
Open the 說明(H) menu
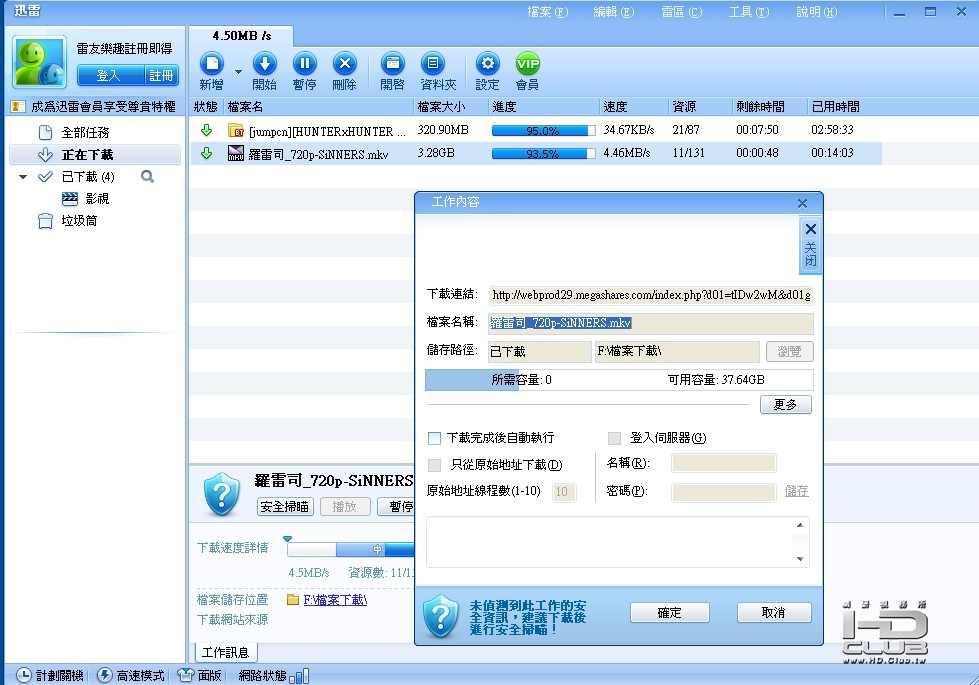(x=817, y=12)
